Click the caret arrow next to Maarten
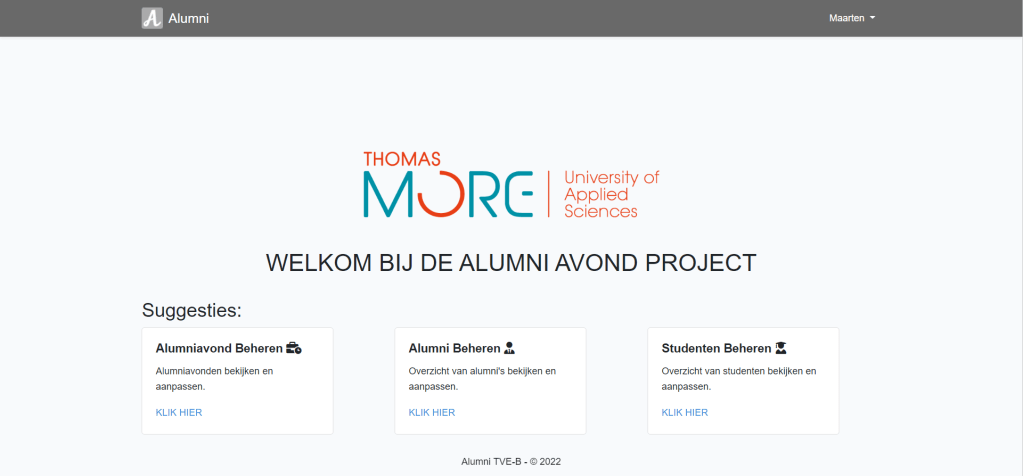Image resolution: width=1023 pixels, height=476 pixels. click(x=873, y=18)
